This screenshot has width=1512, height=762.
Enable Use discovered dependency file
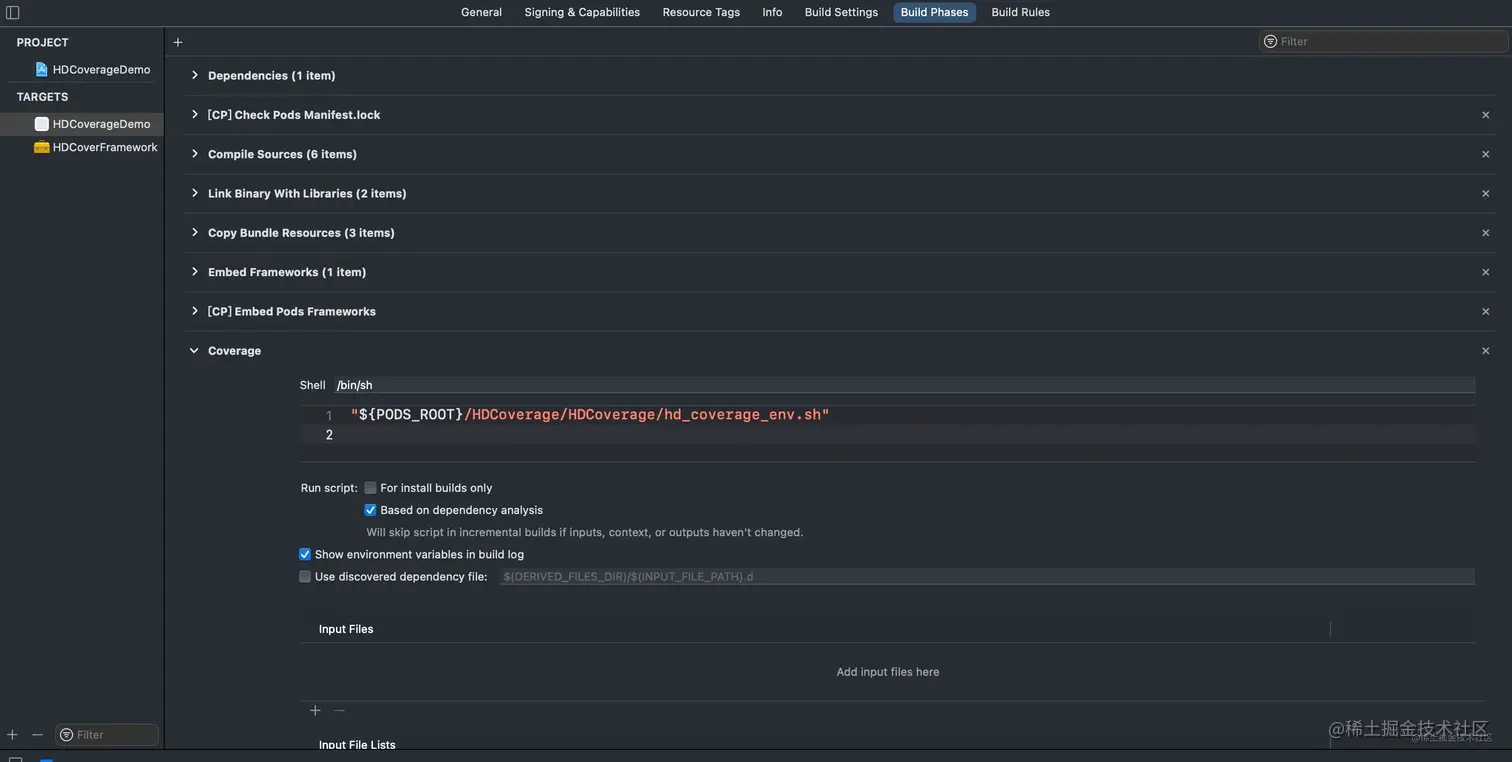coord(305,576)
